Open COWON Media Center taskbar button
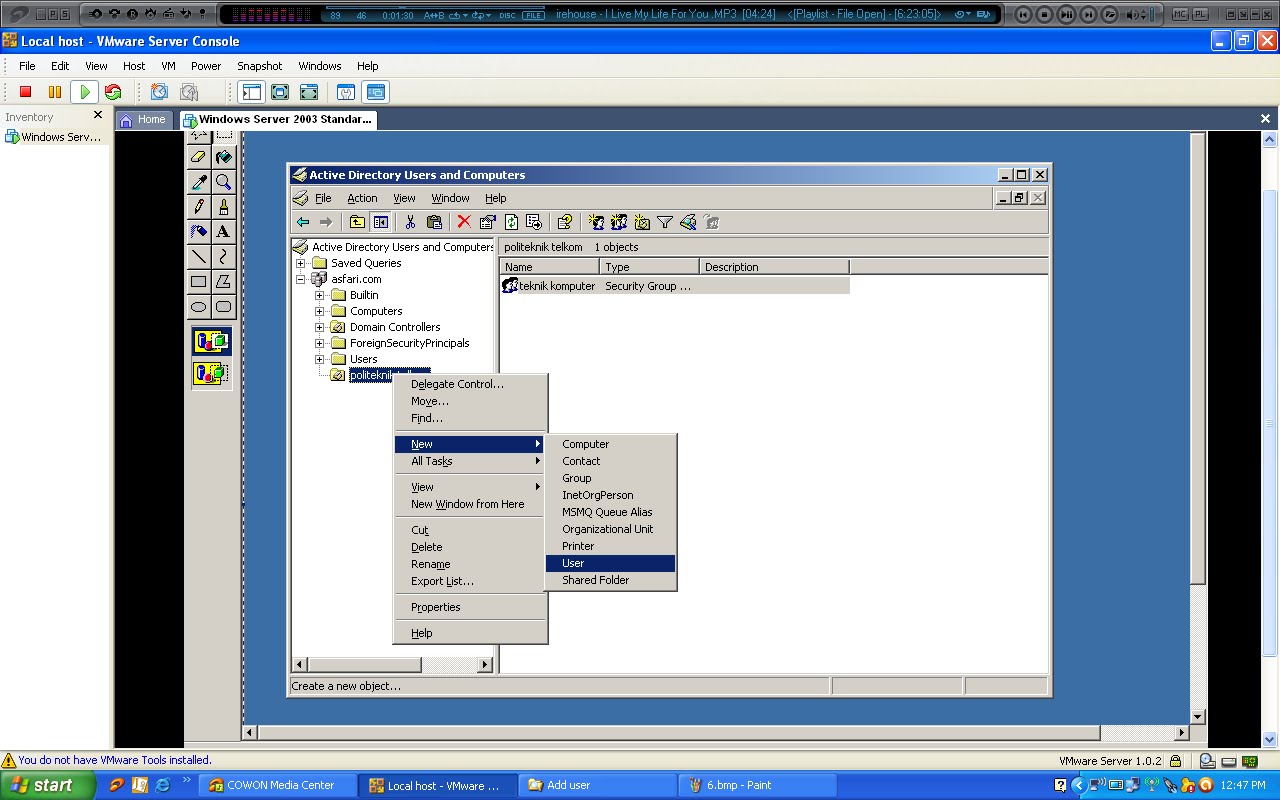This screenshot has height=800, width=1280. [279, 785]
